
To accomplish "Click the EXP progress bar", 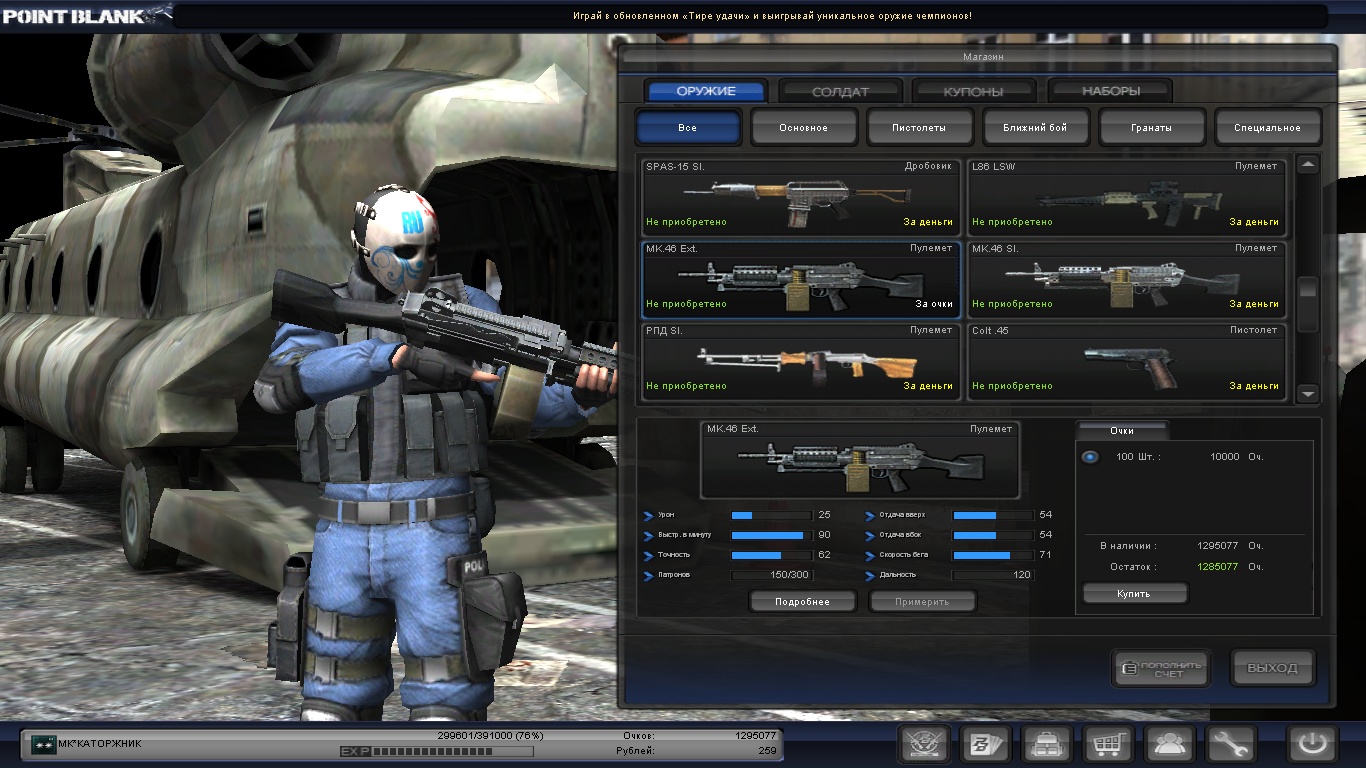I will tap(453, 751).
